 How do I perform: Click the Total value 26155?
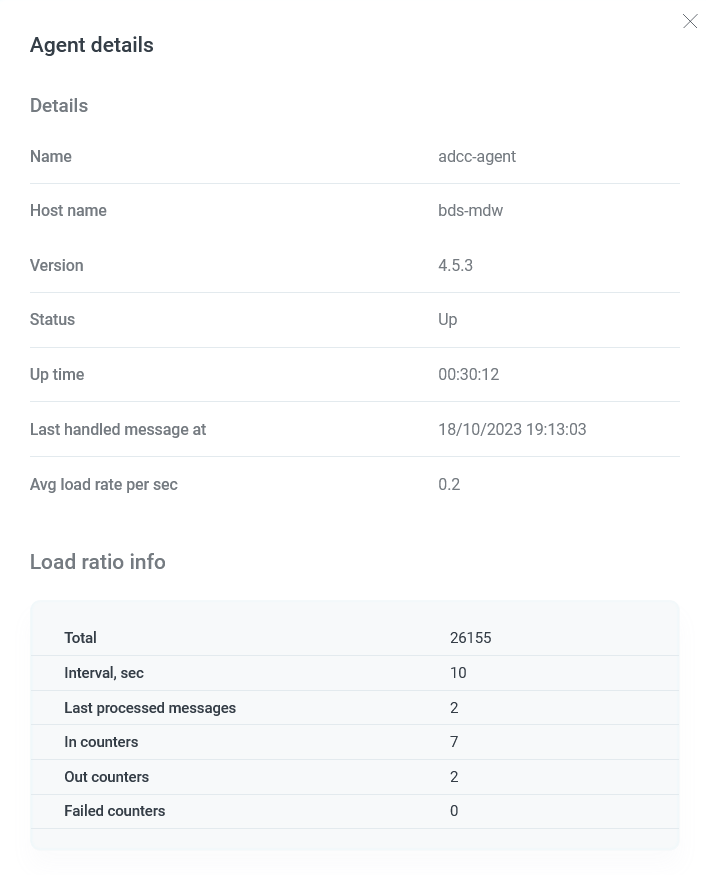coord(470,638)
